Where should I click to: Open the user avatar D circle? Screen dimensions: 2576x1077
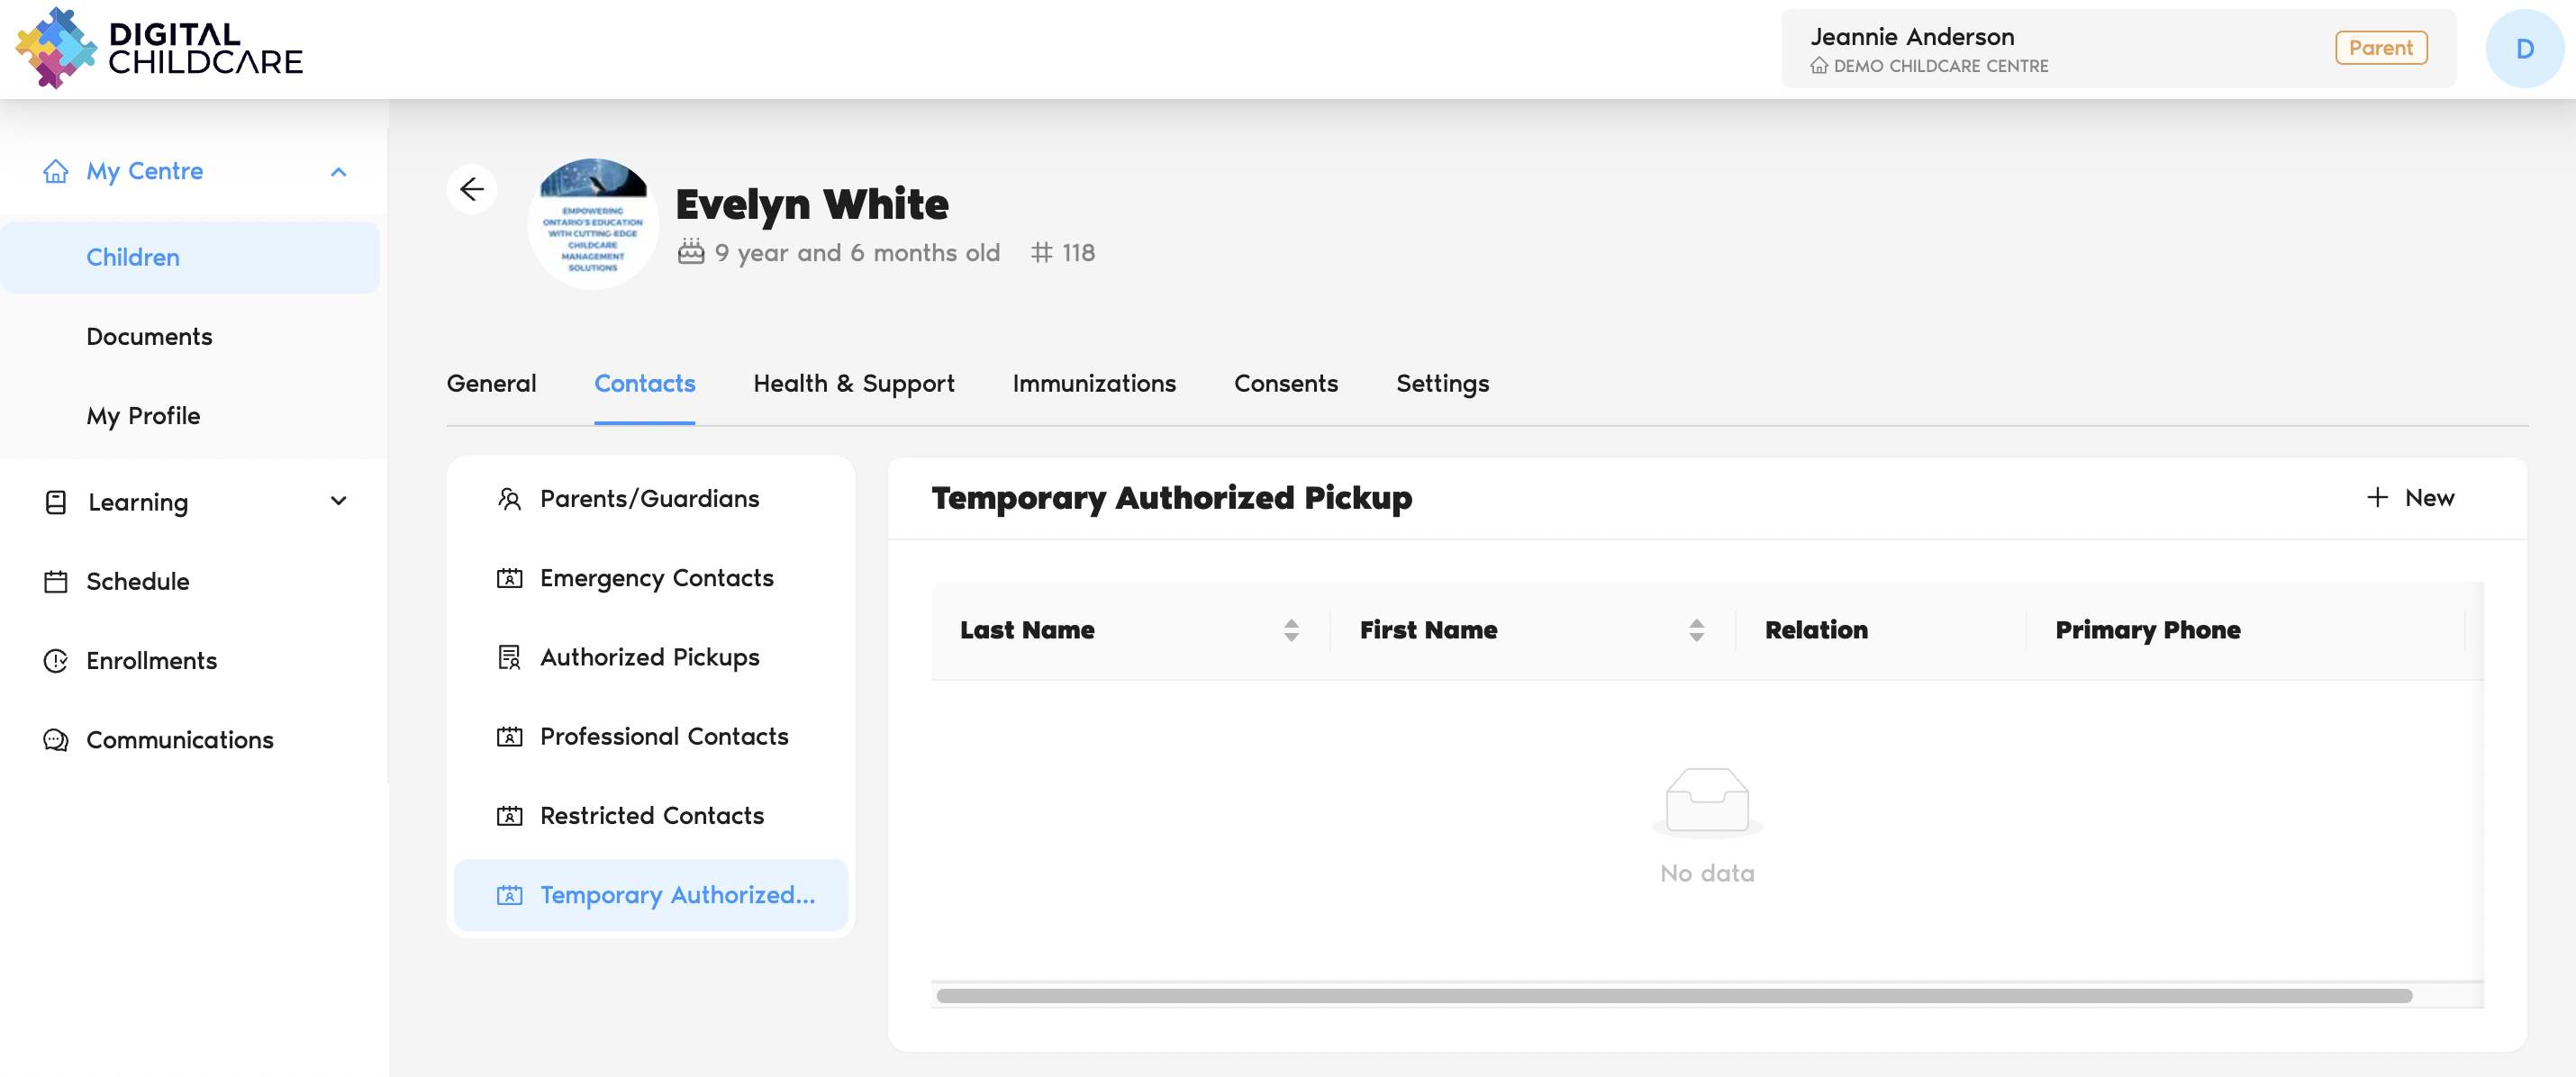coord(2523,49)
